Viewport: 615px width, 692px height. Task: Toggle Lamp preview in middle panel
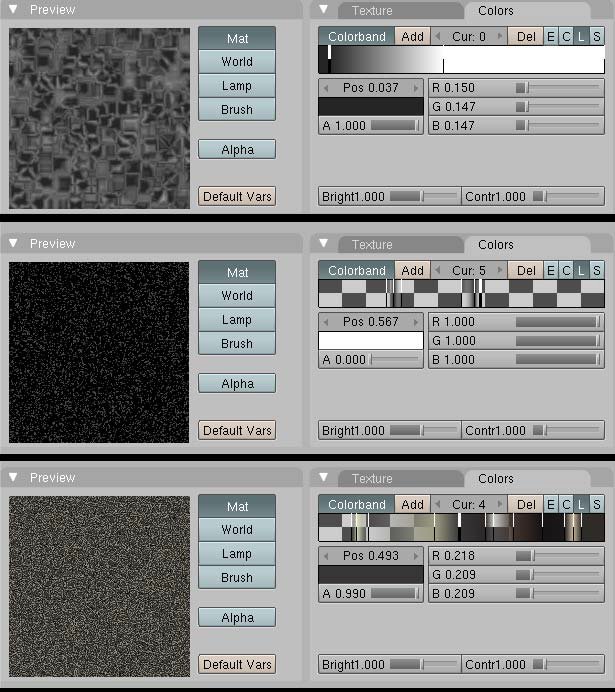[x=237, y=320]
